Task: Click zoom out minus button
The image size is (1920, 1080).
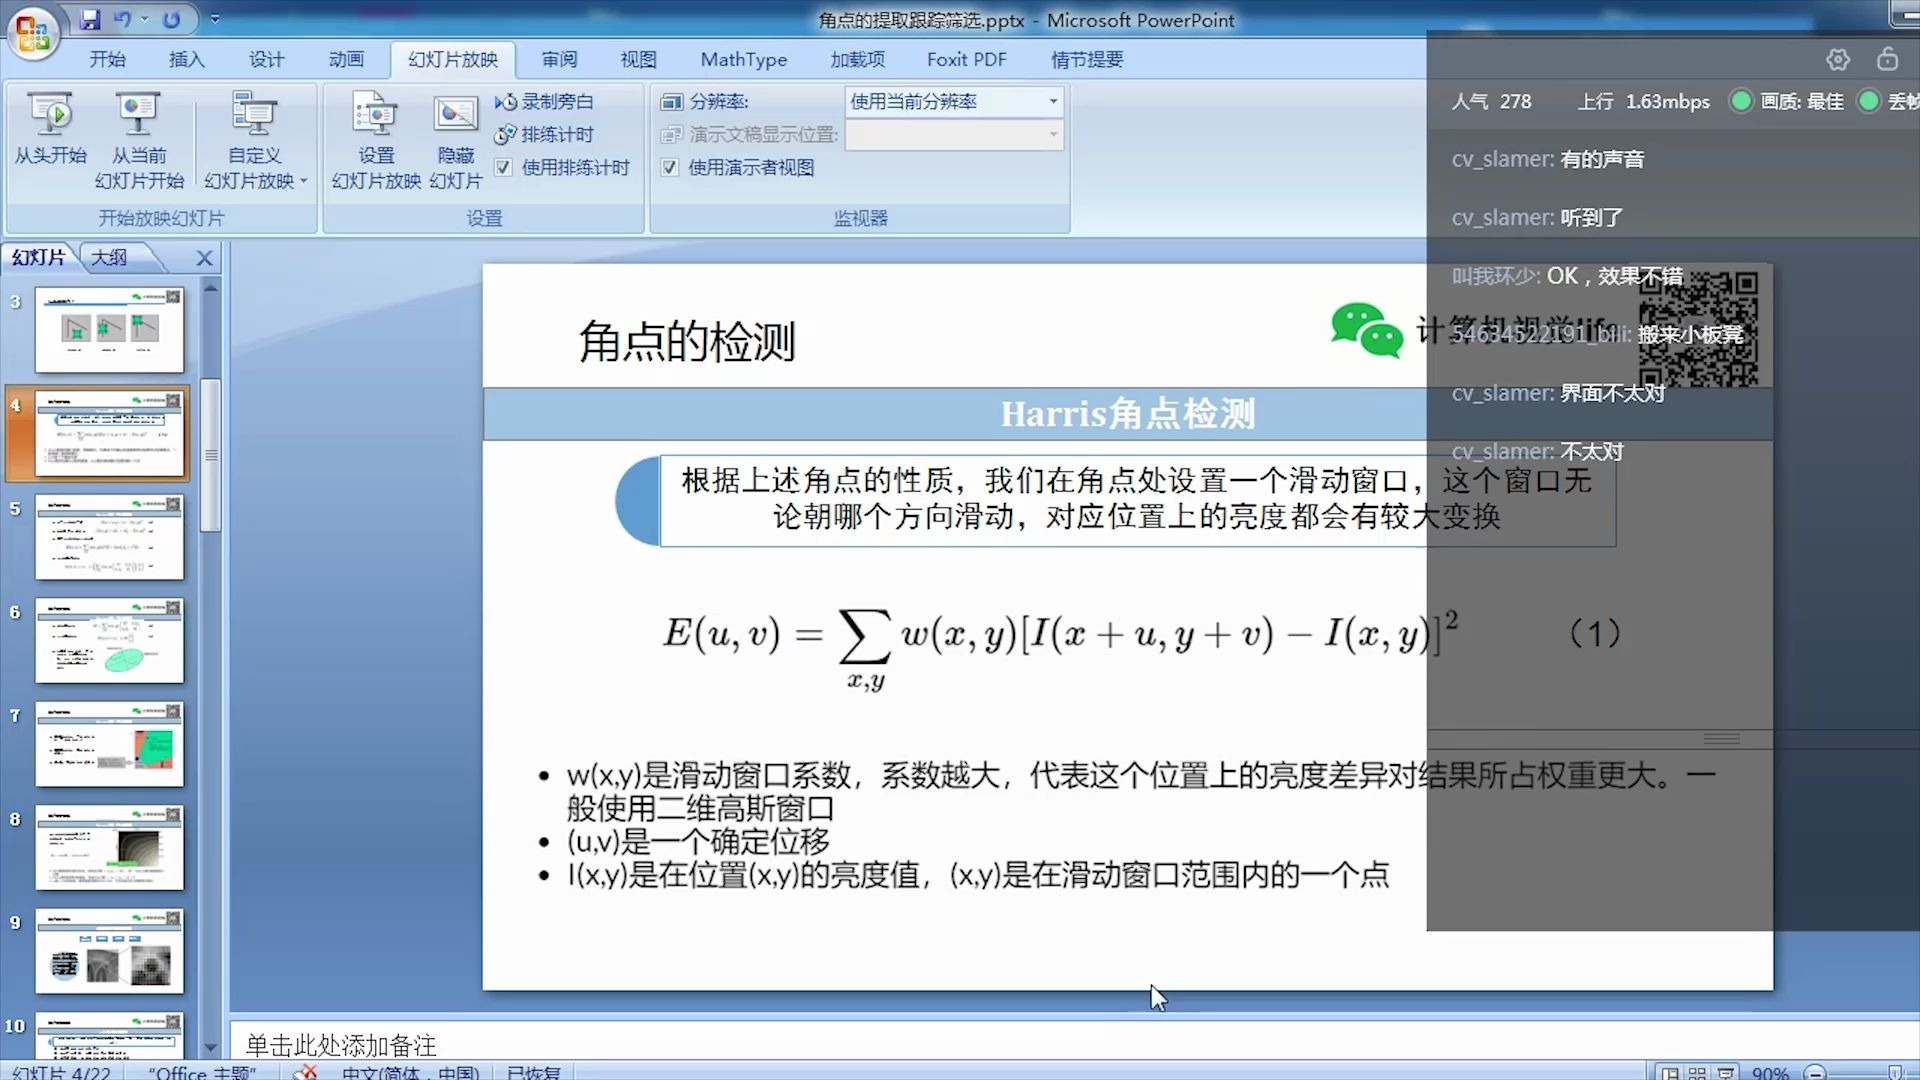Action: (1816, 1072)
